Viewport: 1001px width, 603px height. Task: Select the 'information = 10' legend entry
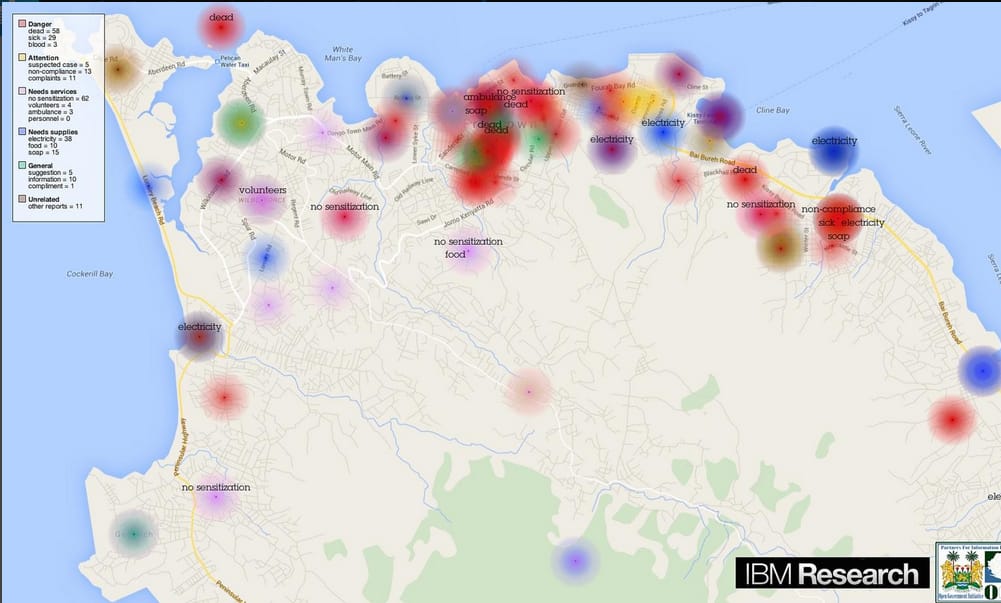pos(52,179)
